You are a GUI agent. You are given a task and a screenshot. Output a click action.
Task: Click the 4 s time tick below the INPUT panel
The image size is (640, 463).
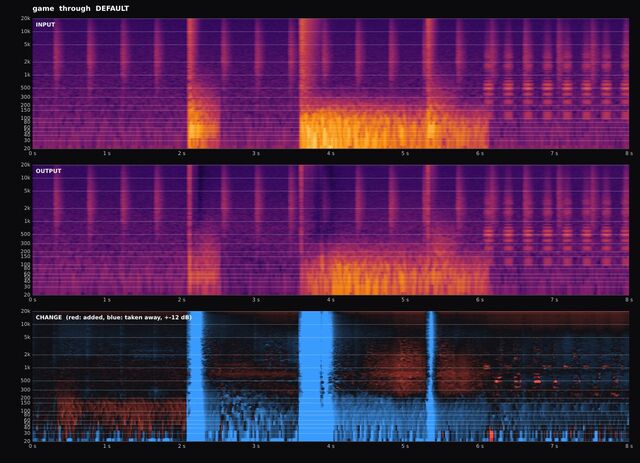coord(331,154)
